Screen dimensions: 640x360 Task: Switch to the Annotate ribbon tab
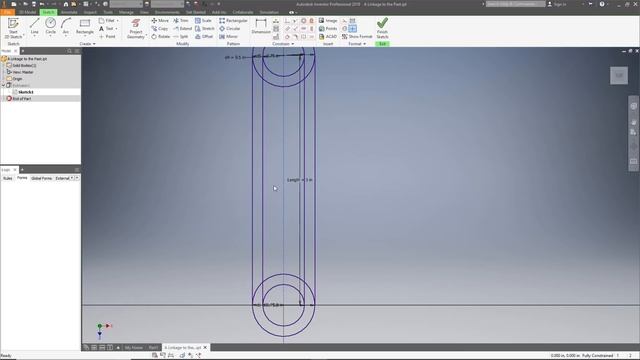(69, 12)
